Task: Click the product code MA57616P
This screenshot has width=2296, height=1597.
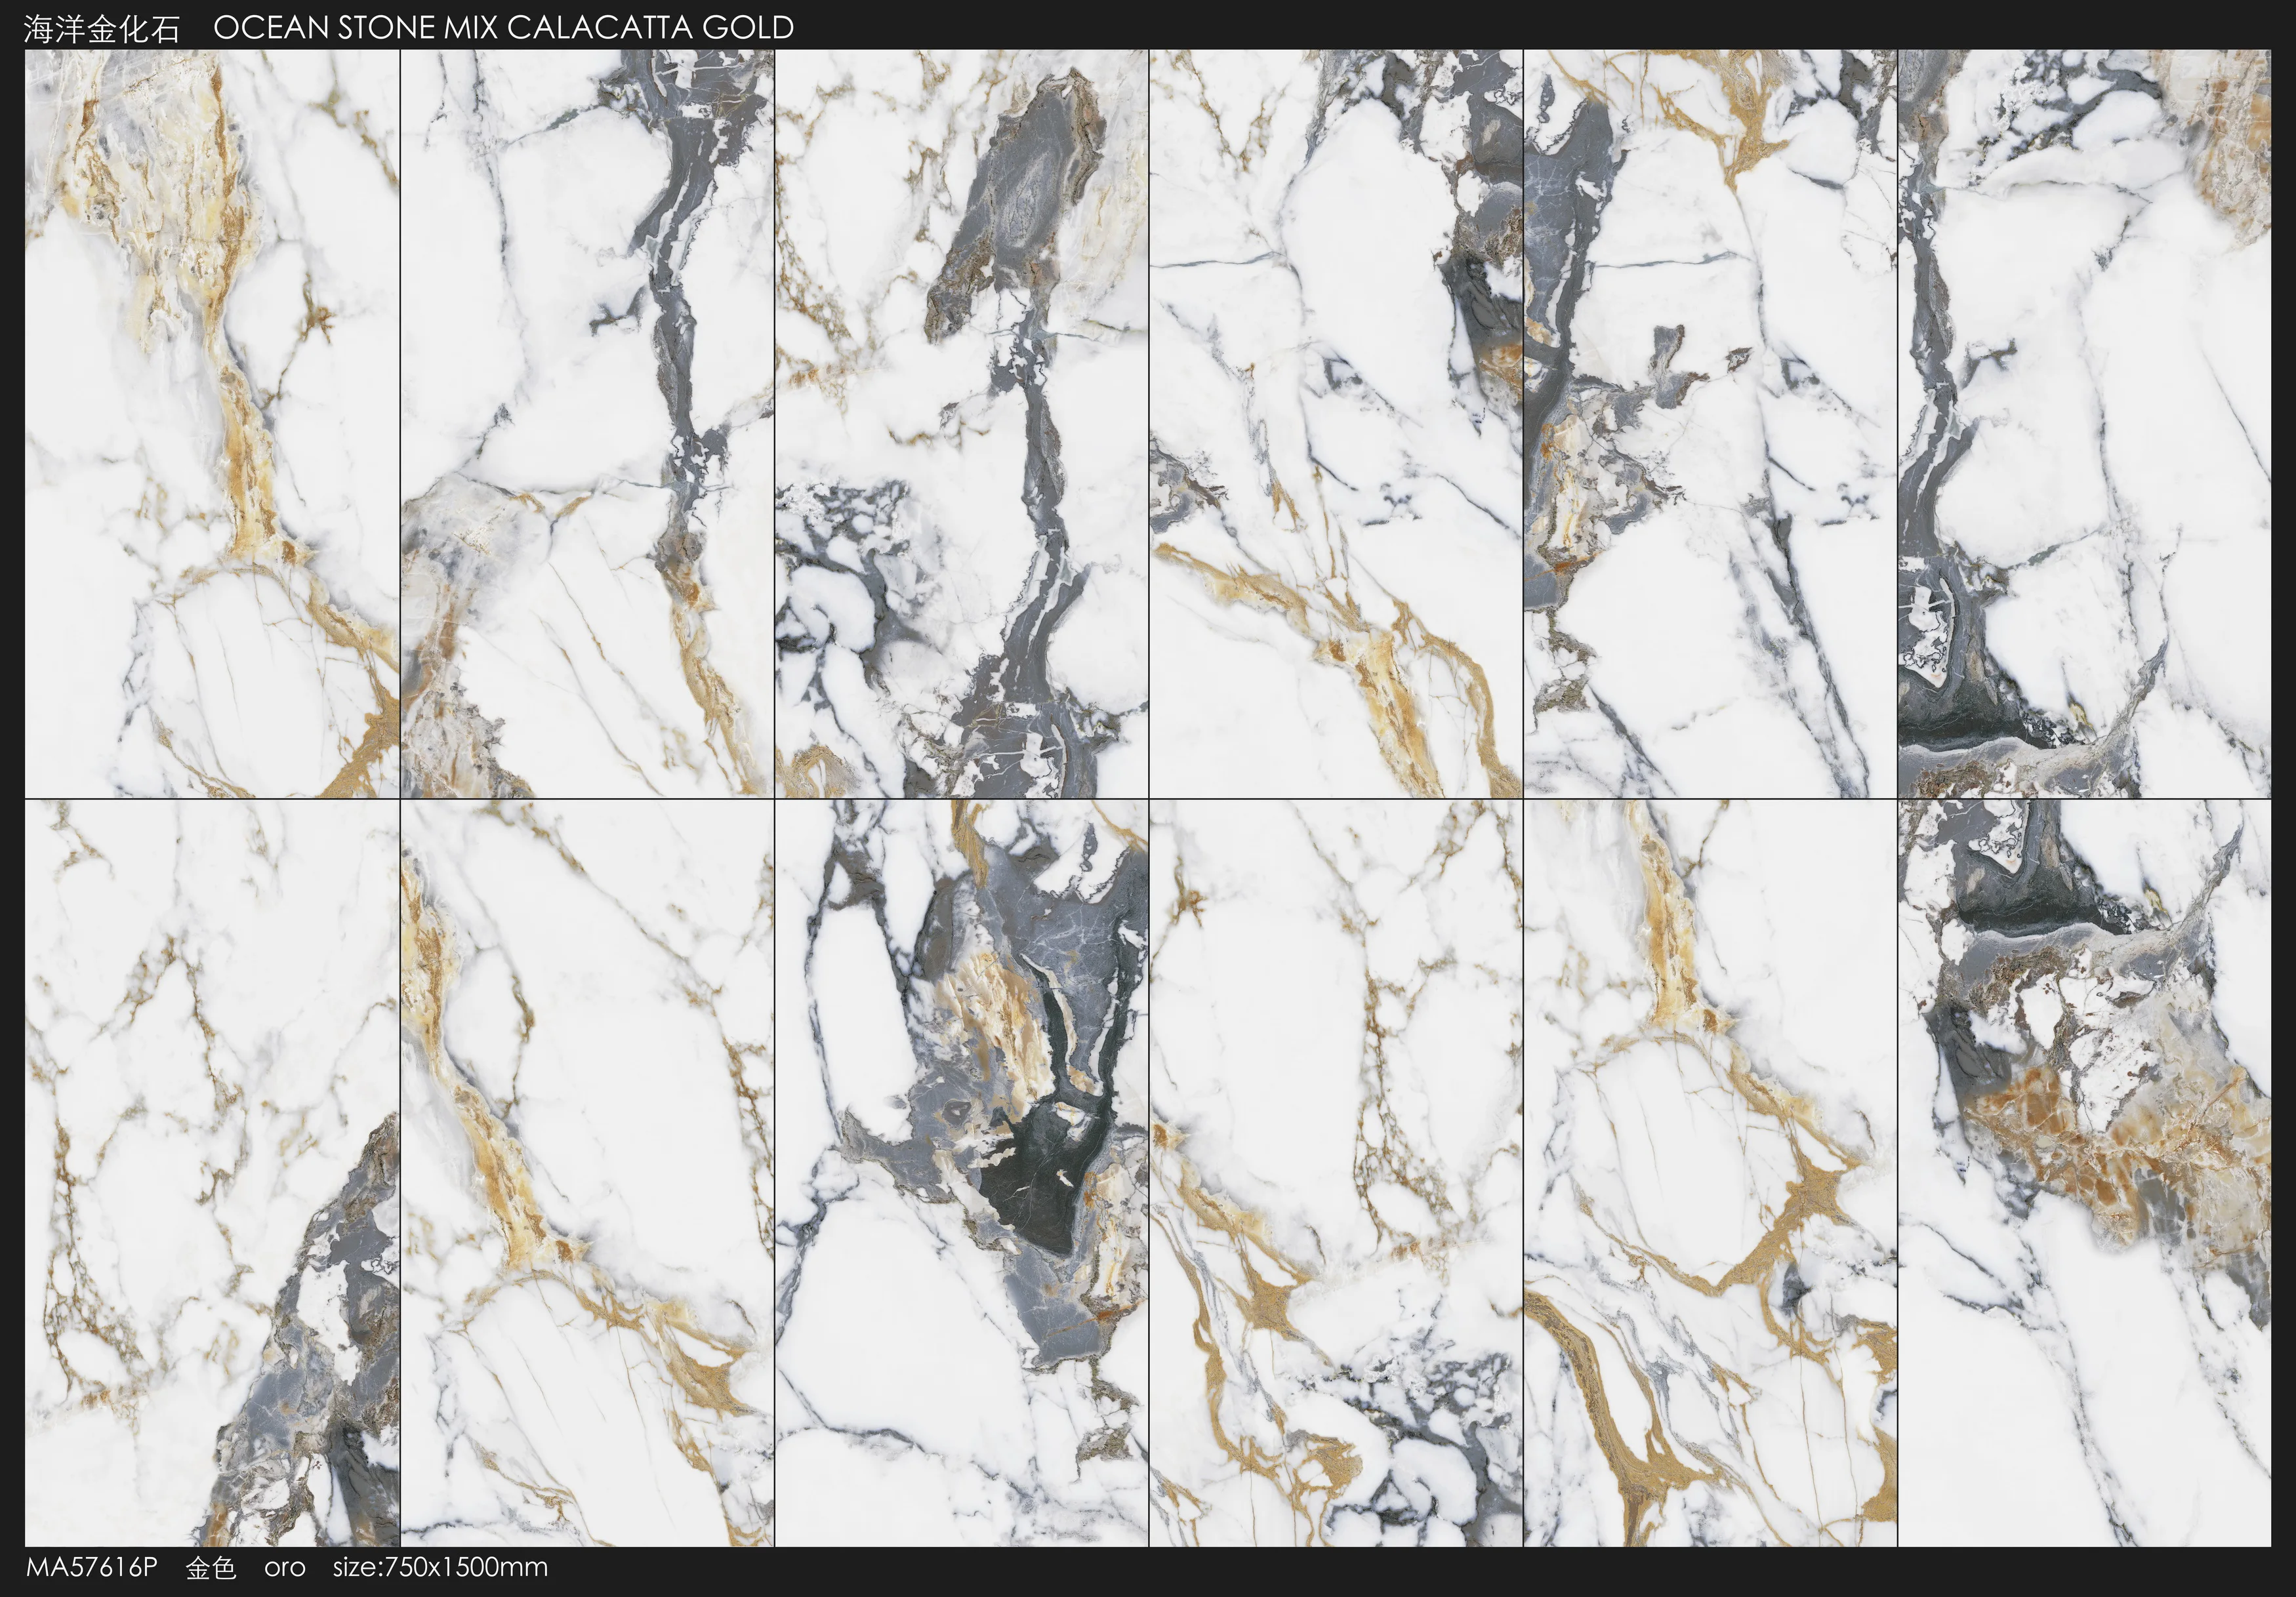Action: pos(92,1567)
